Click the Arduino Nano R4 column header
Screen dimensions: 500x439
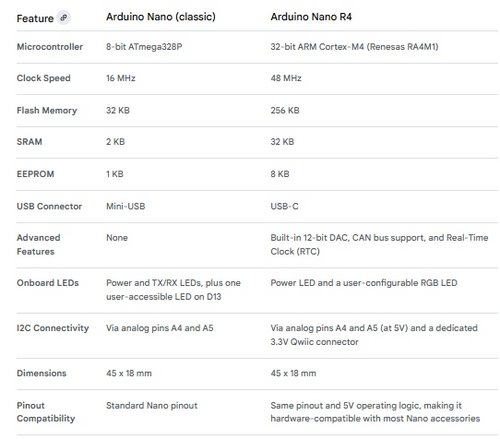311,17
